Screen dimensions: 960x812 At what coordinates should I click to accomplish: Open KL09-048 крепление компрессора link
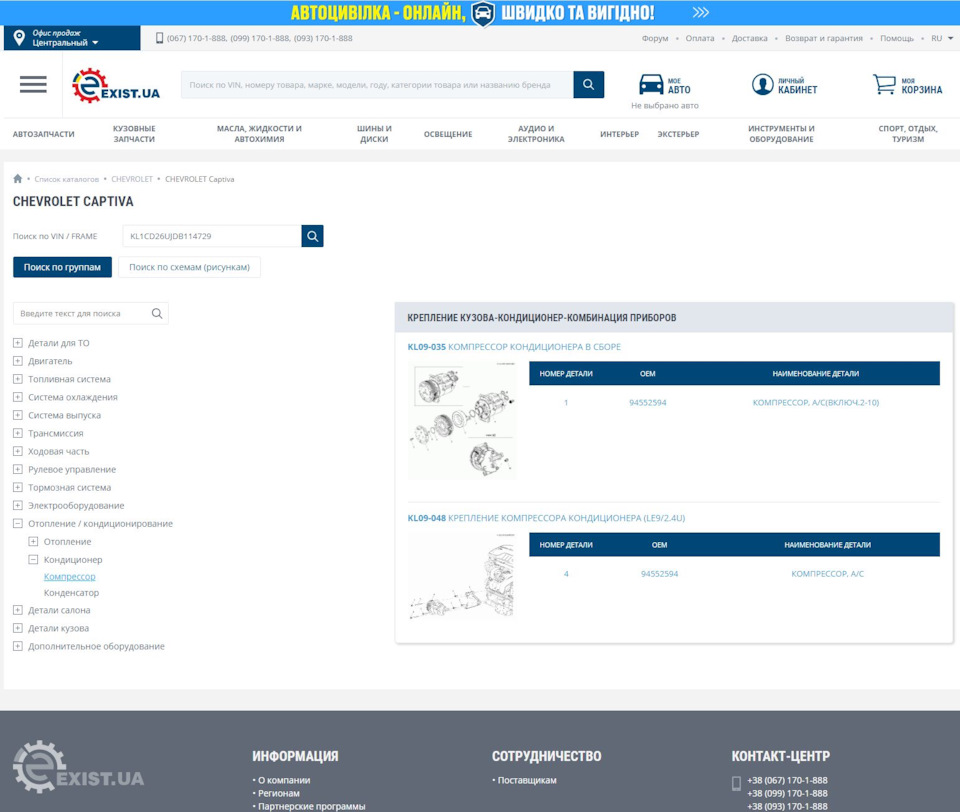click(546, 518)
